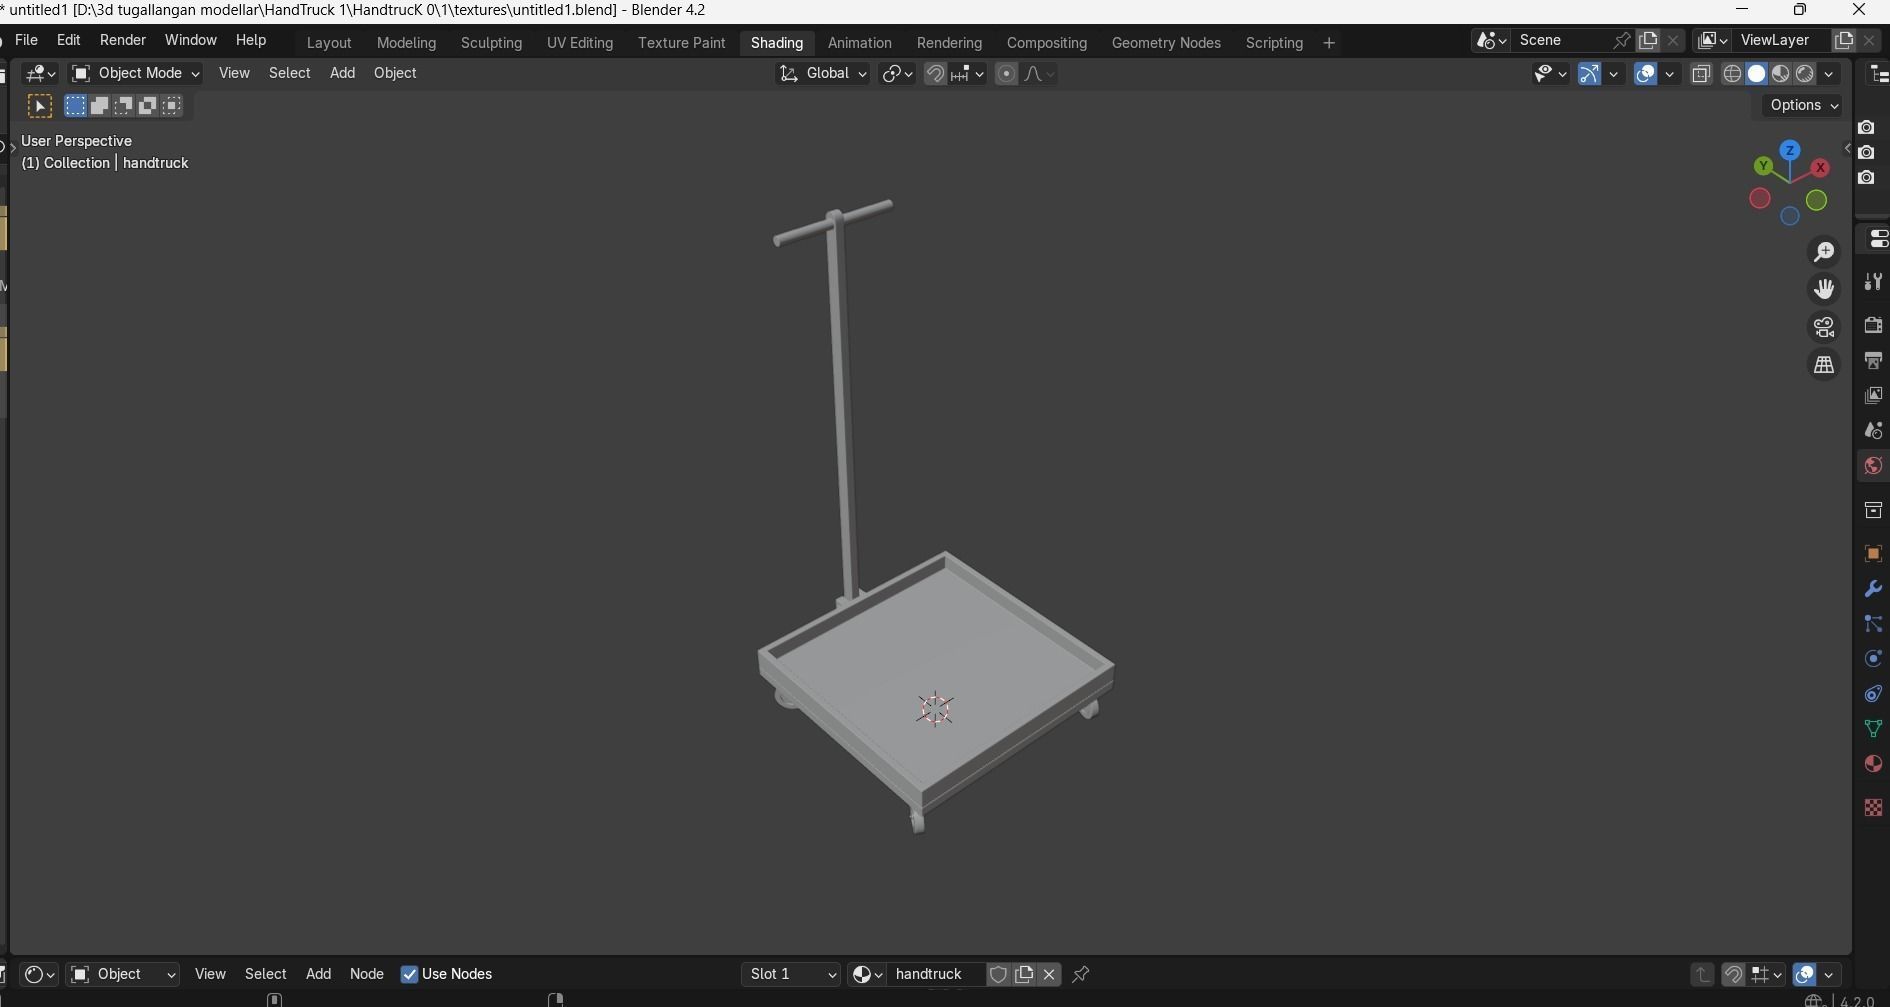This screenshot has width=1890, height=1007.
Task: Toggle the camera view icon
Action: [x=1824, y=327]
